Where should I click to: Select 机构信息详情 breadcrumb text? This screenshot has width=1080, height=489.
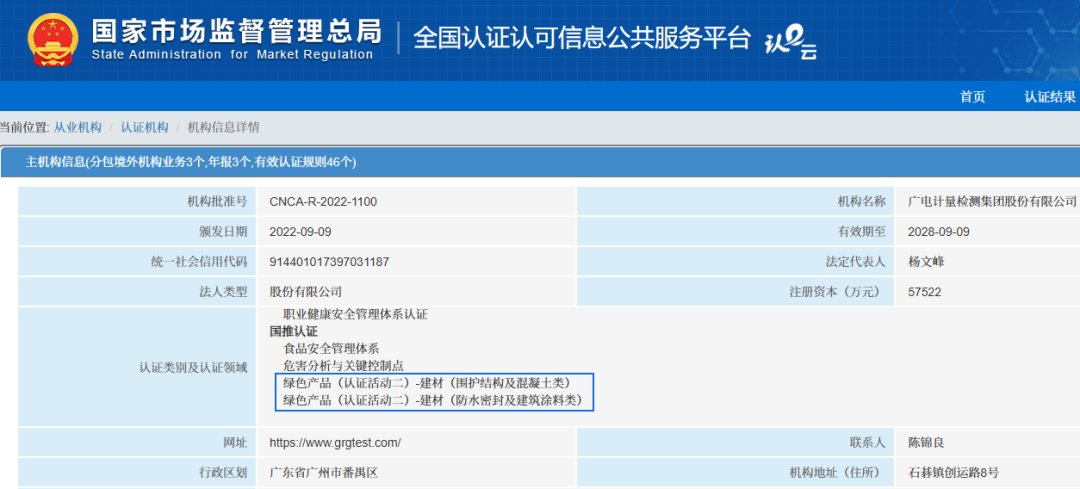224,127
